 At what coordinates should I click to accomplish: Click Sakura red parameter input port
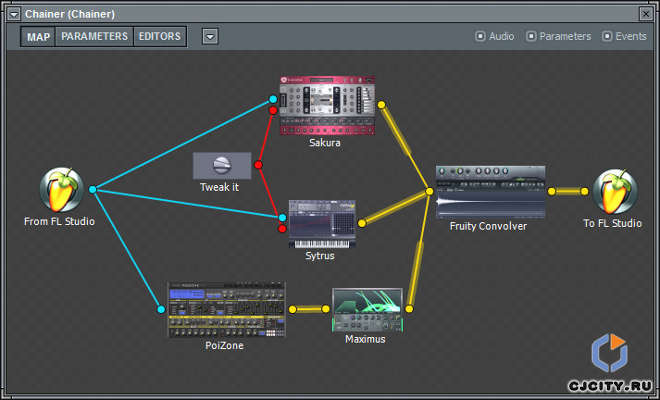point(273,110)
